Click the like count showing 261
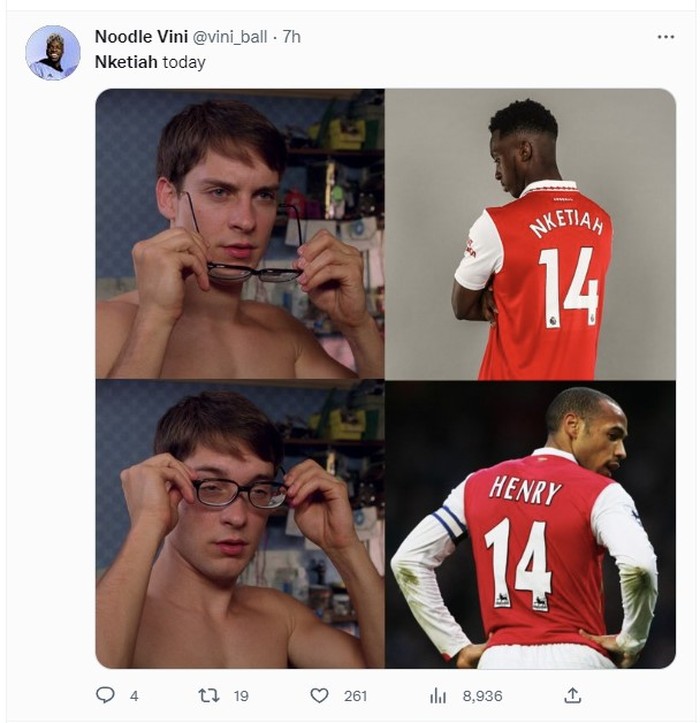Viewport: 700px width, 723px height. point(355,696)
